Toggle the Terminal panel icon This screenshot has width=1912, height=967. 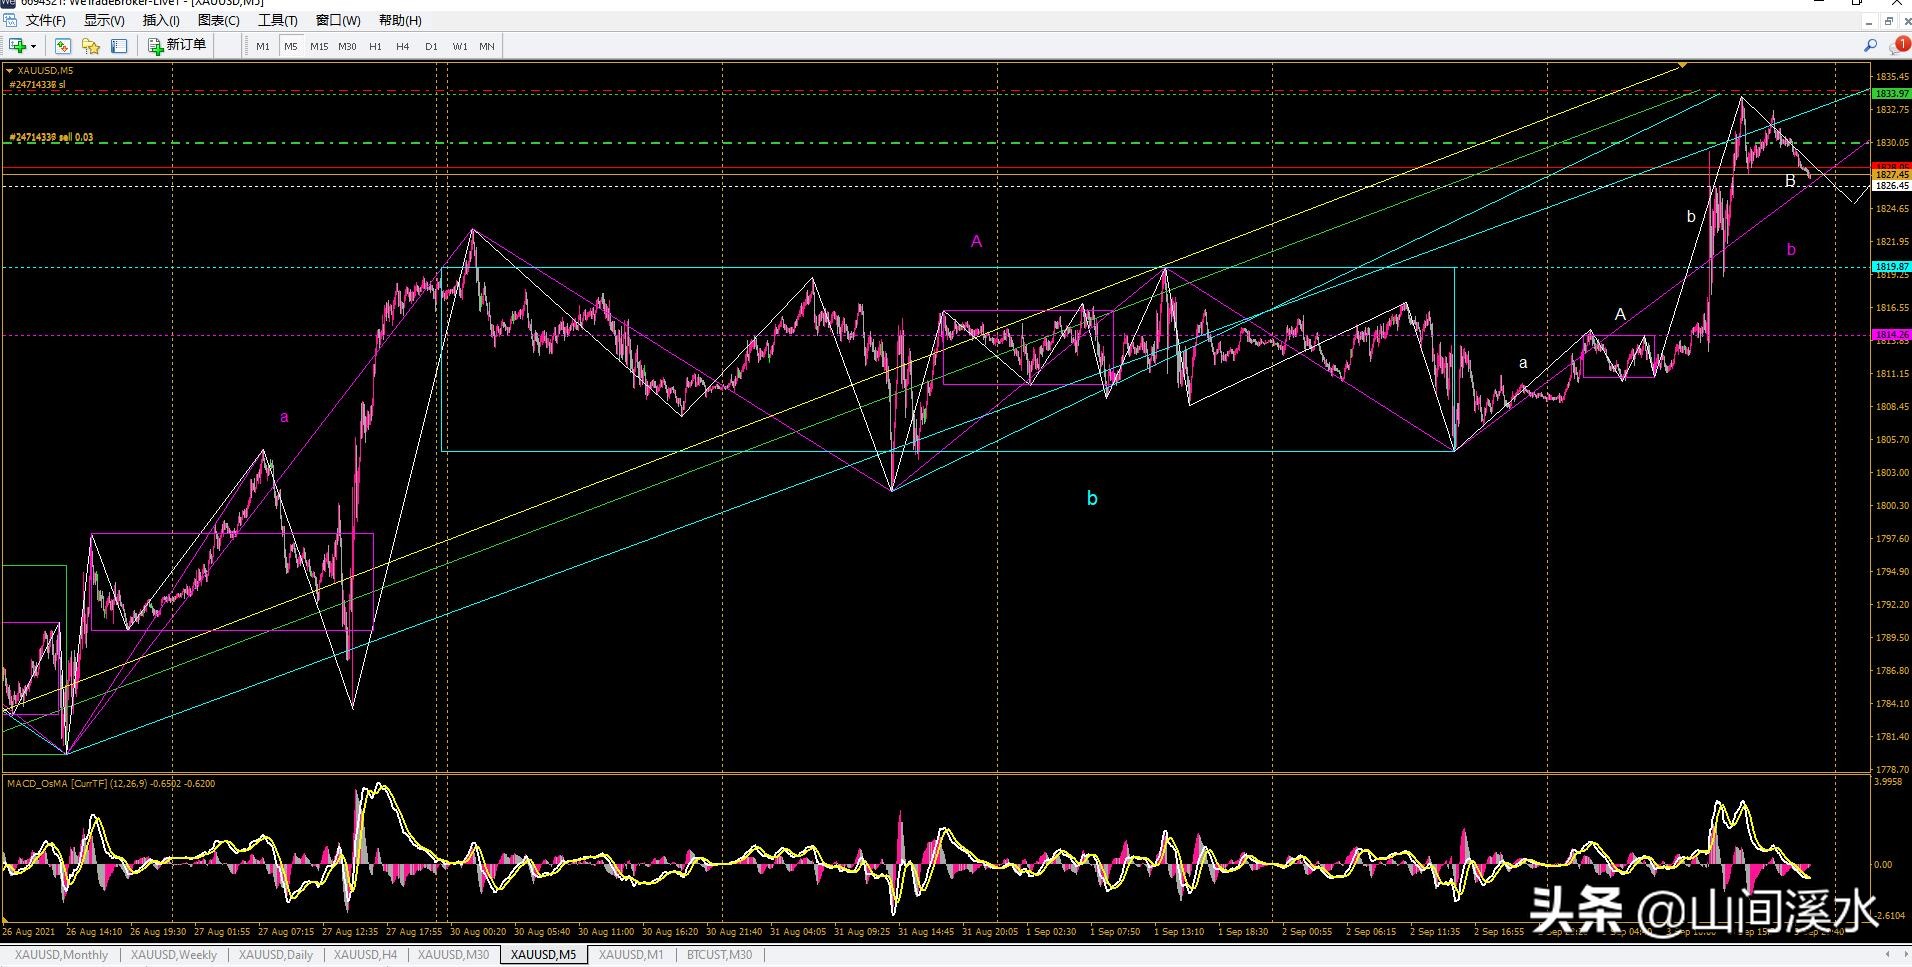pos(119,46)
